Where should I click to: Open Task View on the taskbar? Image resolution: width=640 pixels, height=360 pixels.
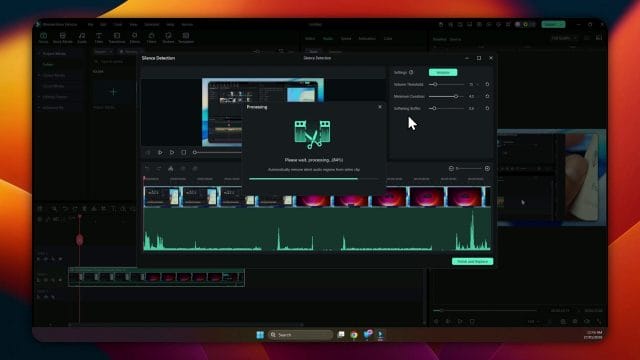341,335
